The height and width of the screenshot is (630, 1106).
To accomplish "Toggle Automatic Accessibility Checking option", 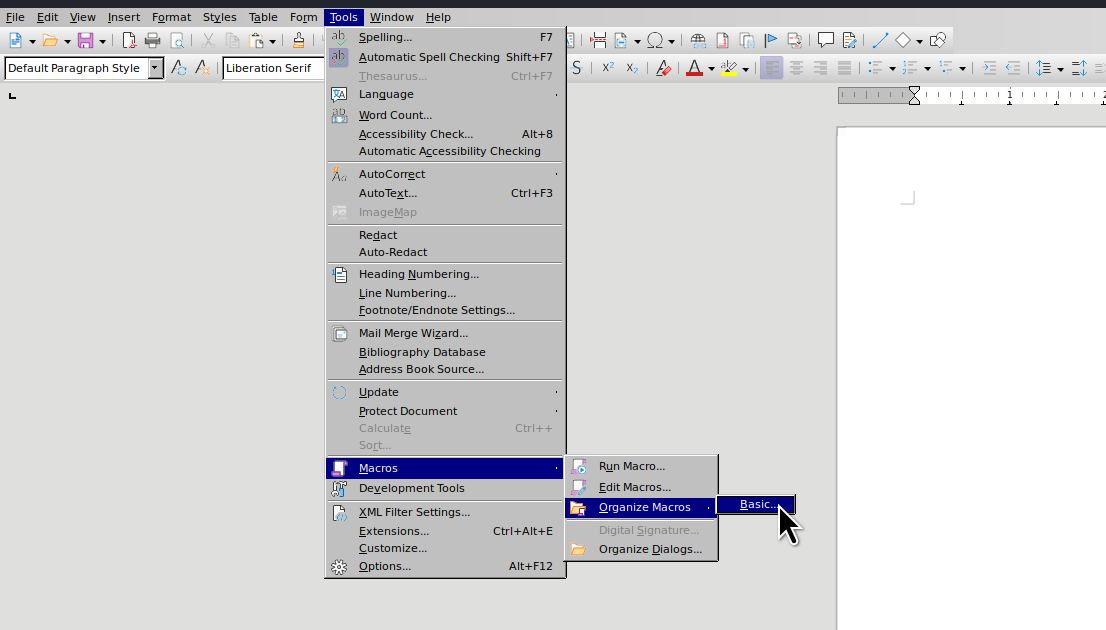I will pos(449,151).
